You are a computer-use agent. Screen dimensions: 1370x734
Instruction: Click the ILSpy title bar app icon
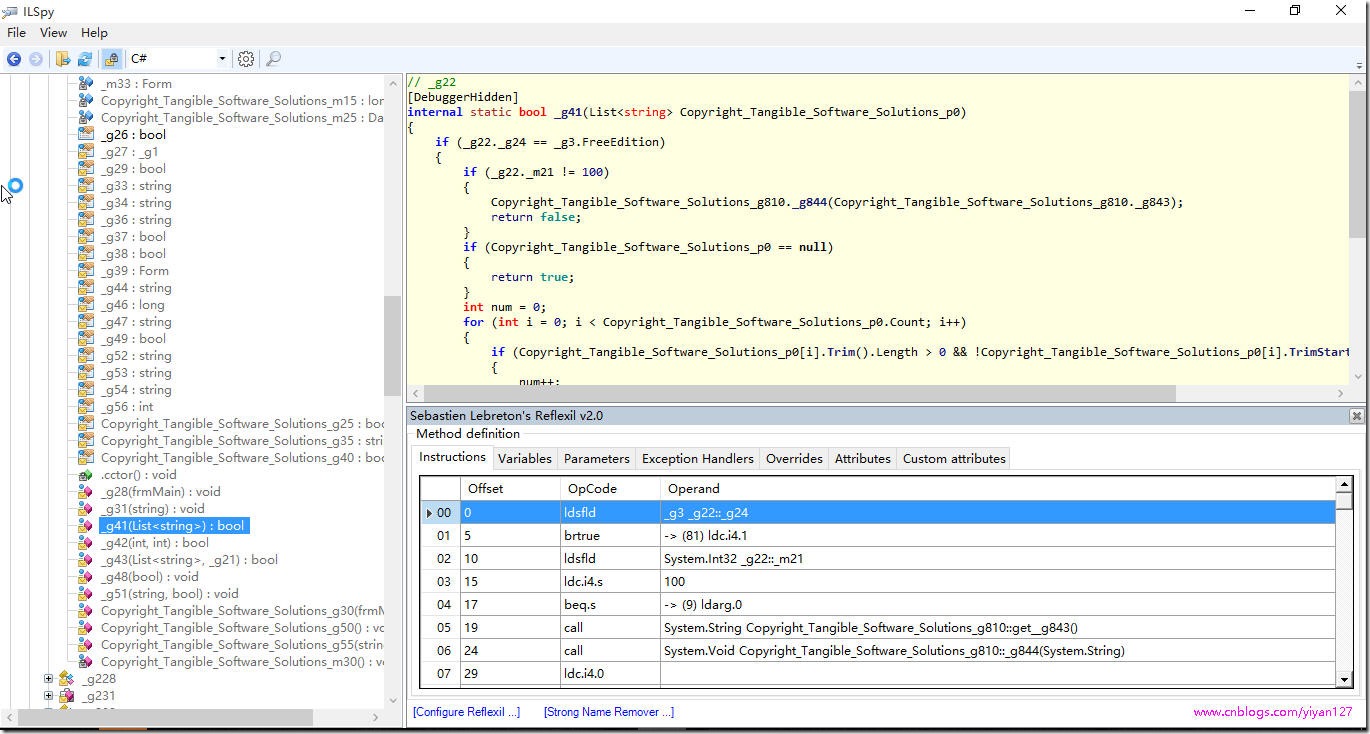pyautogui.click(x=10, y=11)
